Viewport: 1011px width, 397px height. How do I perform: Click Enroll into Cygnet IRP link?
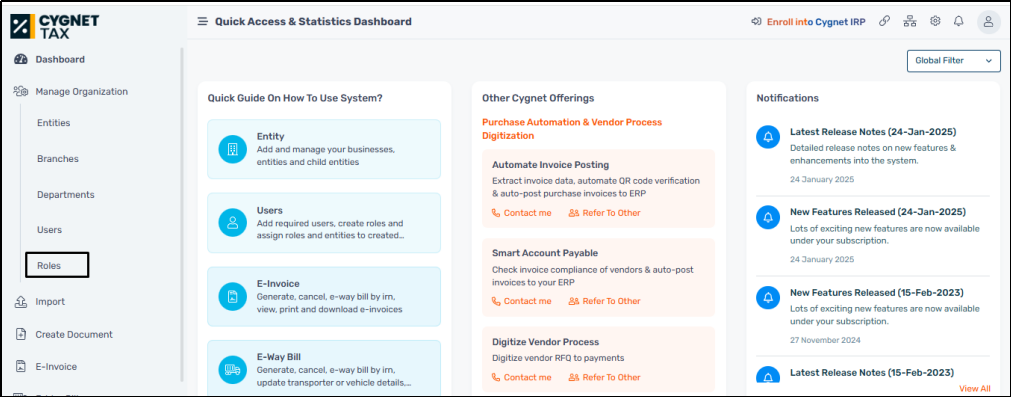816,21
